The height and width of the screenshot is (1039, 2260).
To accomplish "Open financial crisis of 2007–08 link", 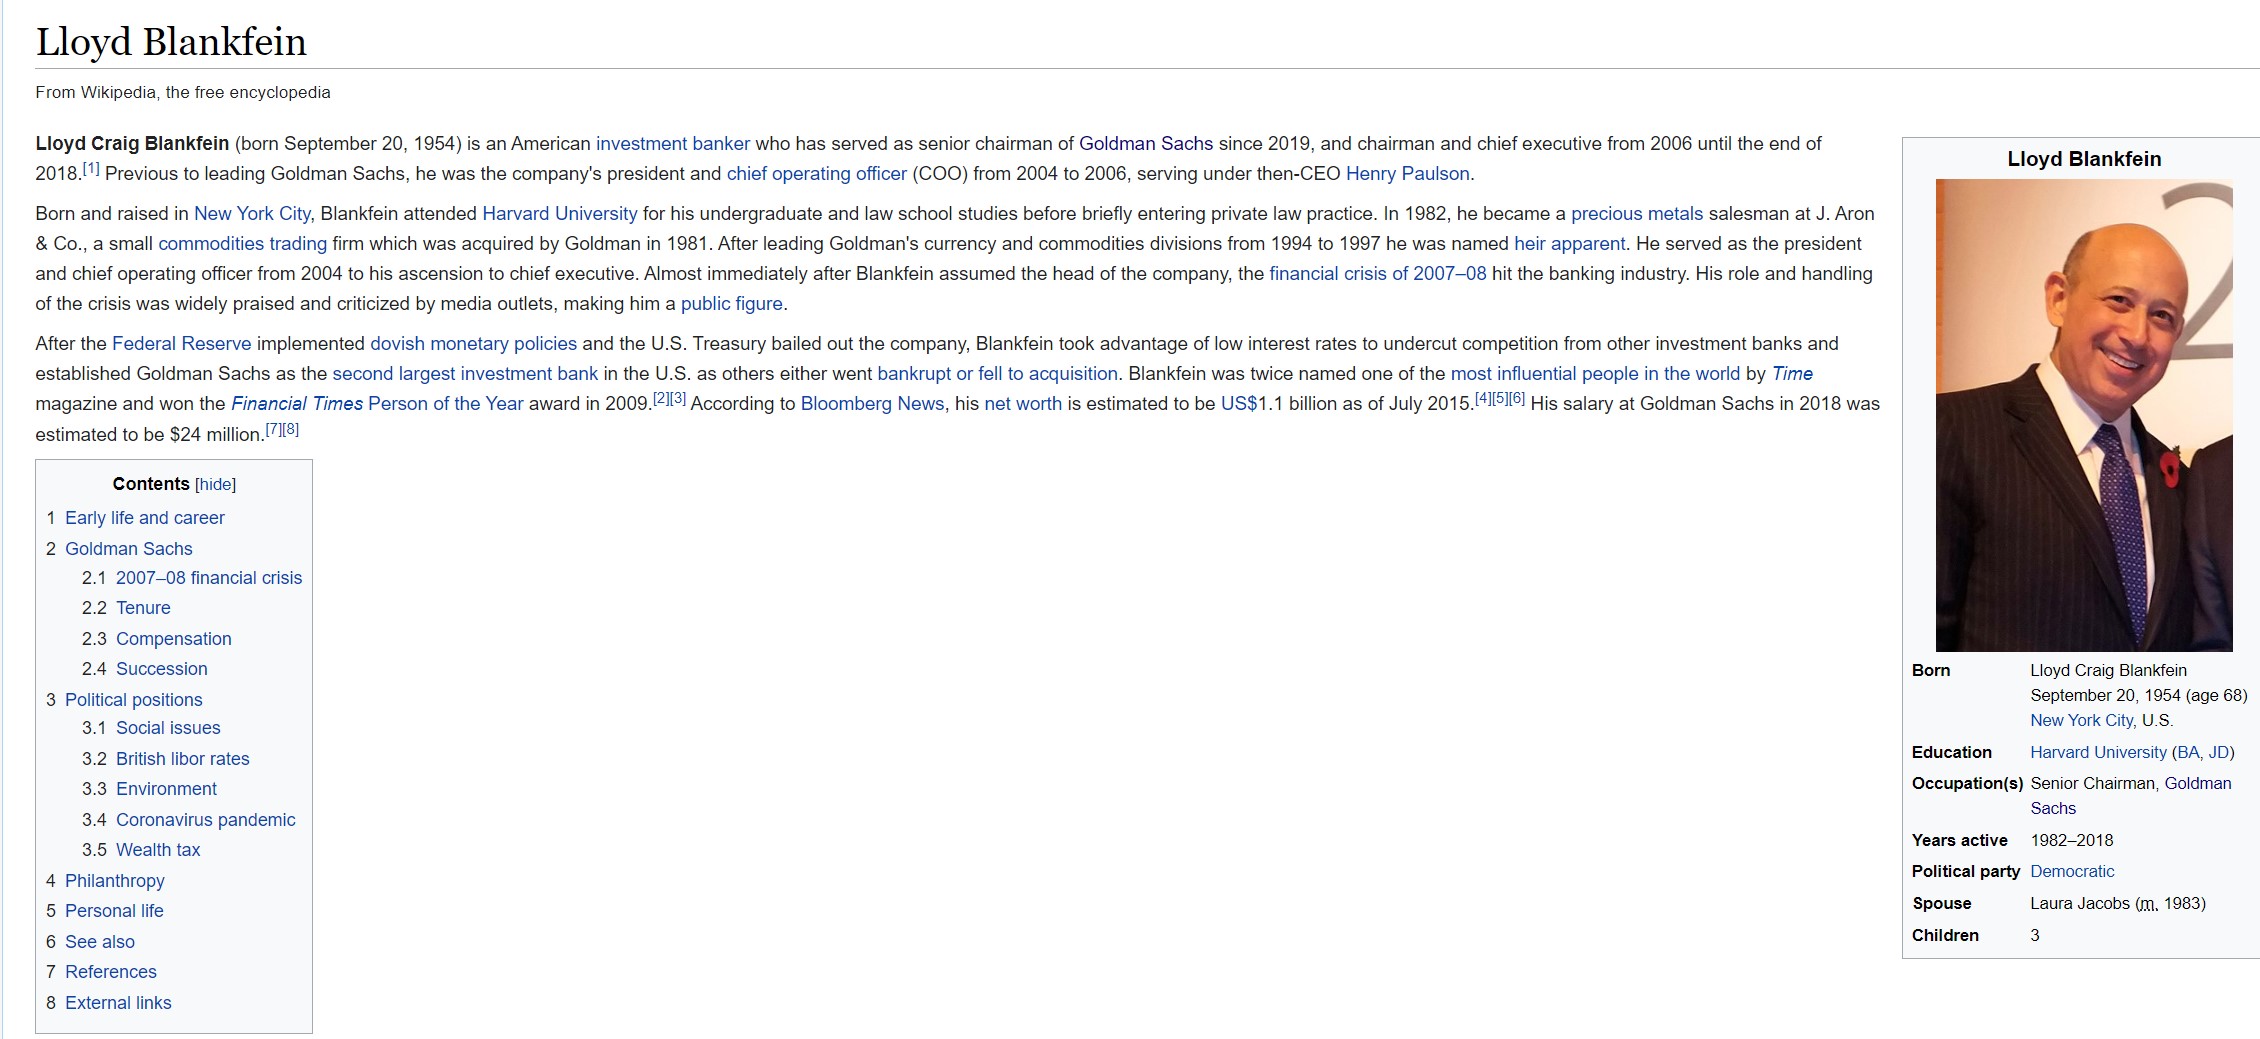I will click(x=1377, y=274).
